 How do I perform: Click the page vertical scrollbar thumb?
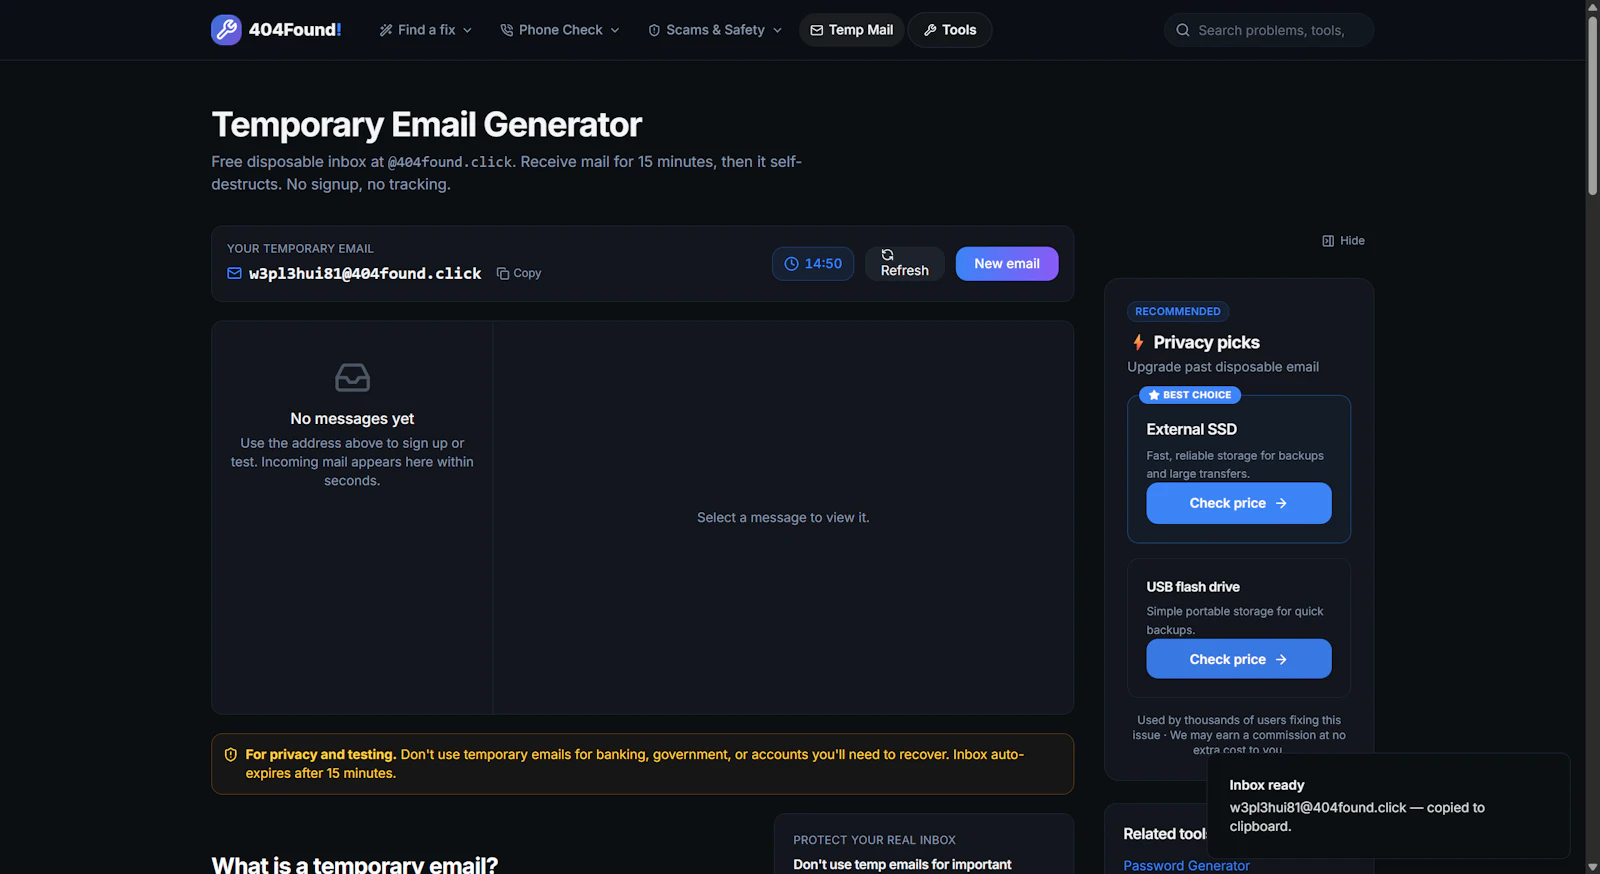(x=1593, y=105)
